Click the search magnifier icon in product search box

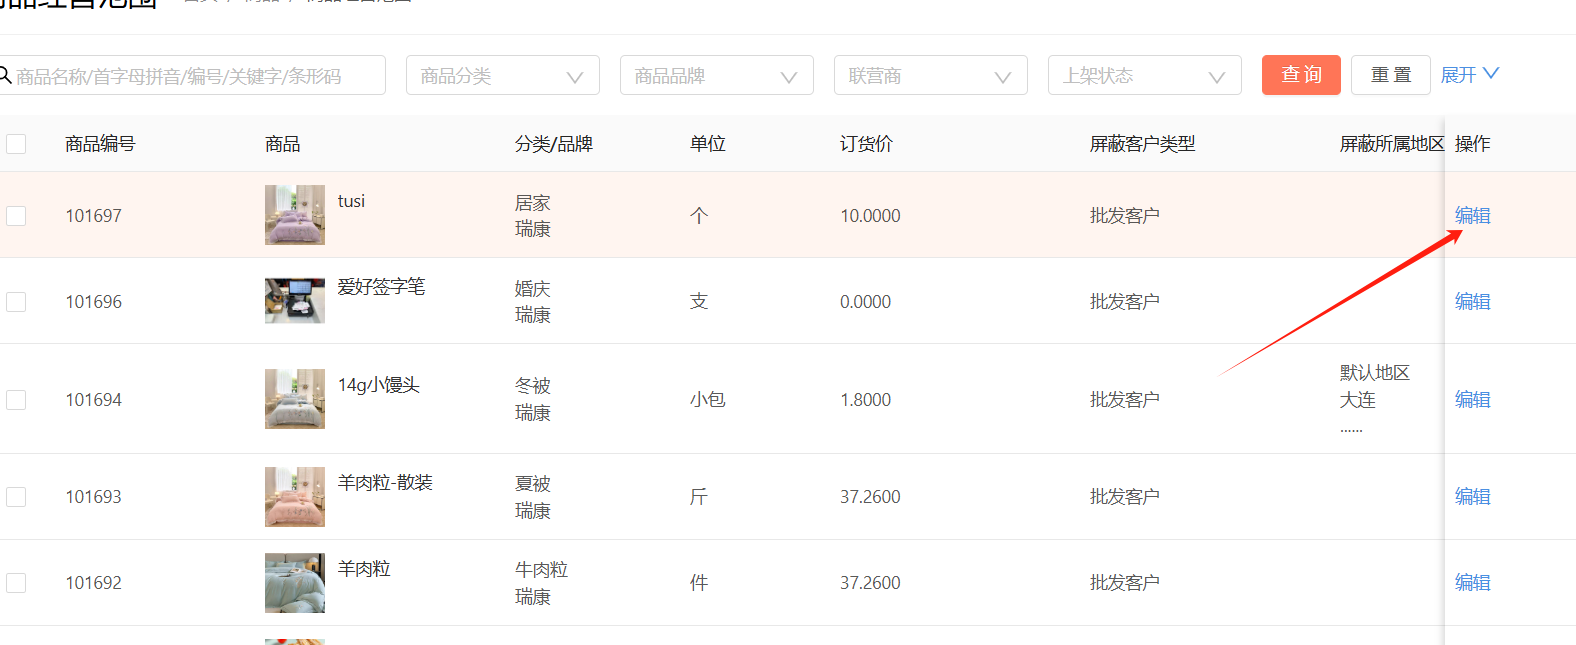(5, 76)
